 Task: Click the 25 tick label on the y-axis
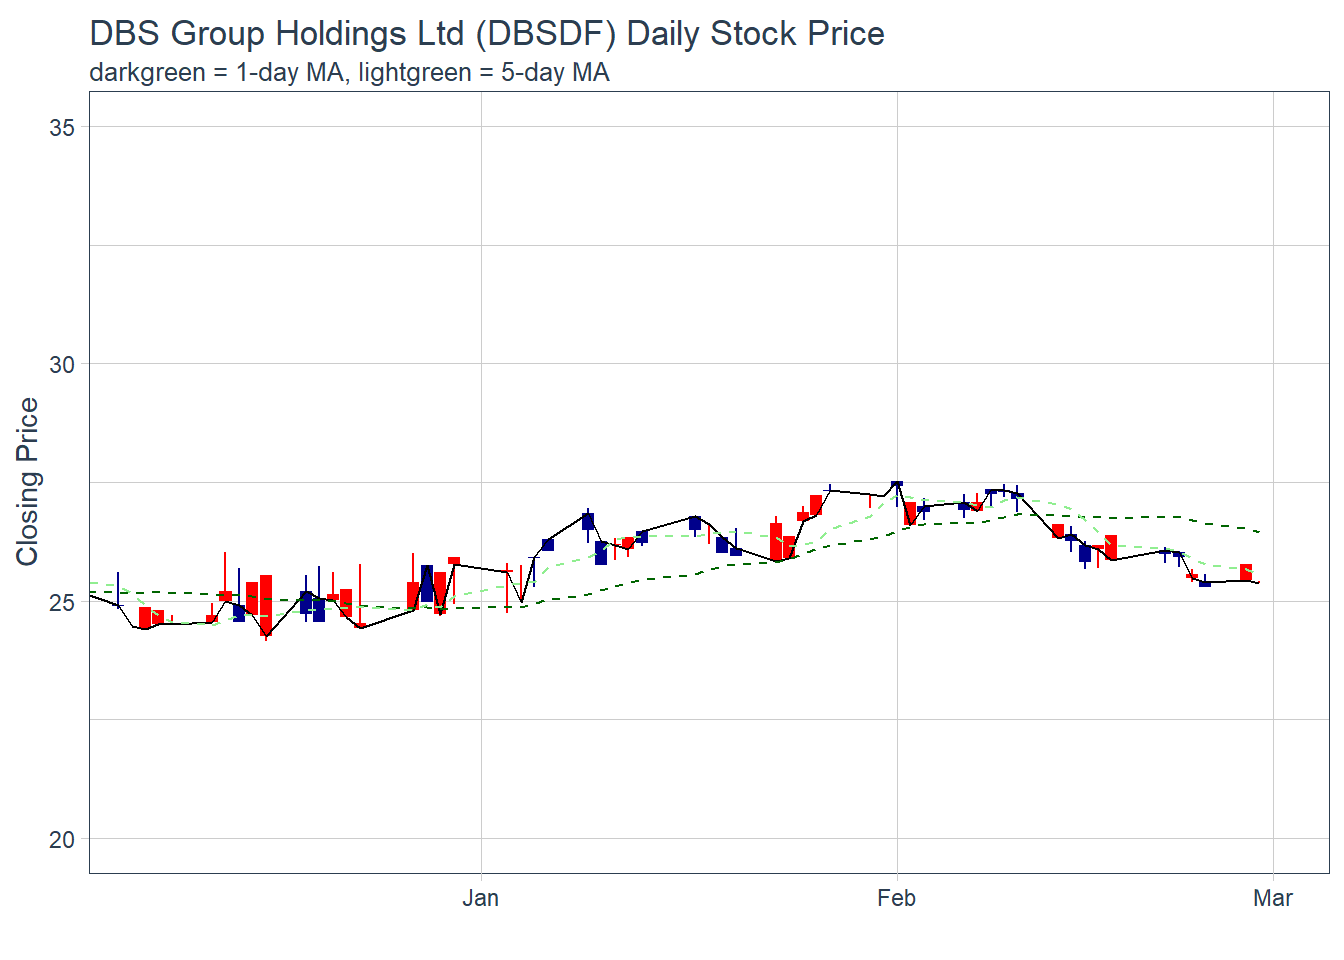coord(62,602)
